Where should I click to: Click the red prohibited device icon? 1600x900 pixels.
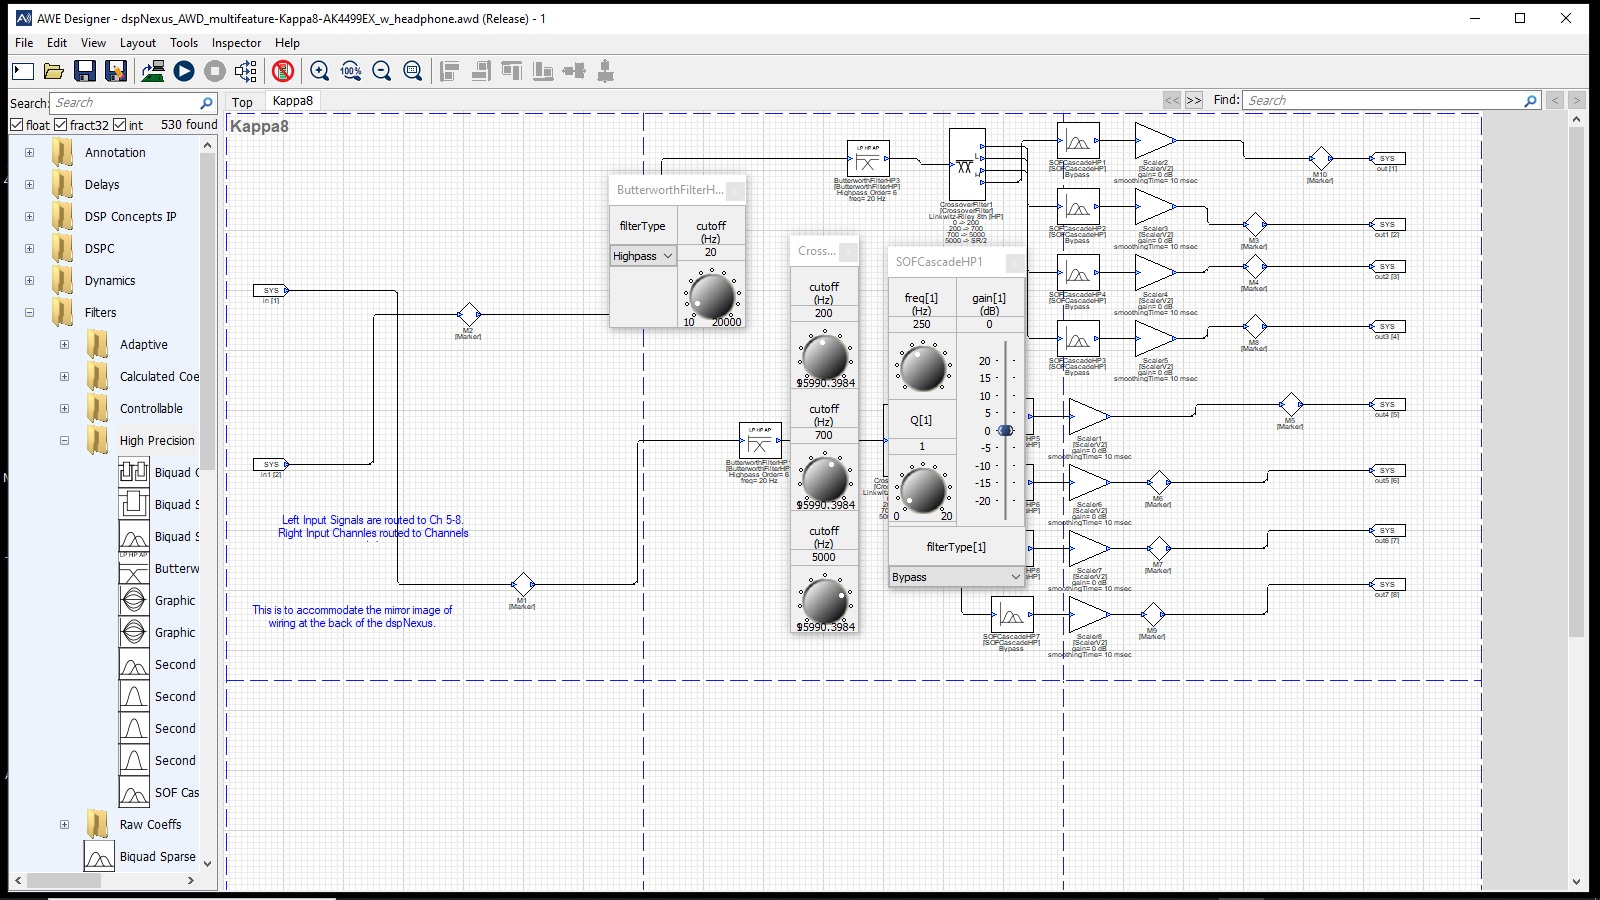283,71
